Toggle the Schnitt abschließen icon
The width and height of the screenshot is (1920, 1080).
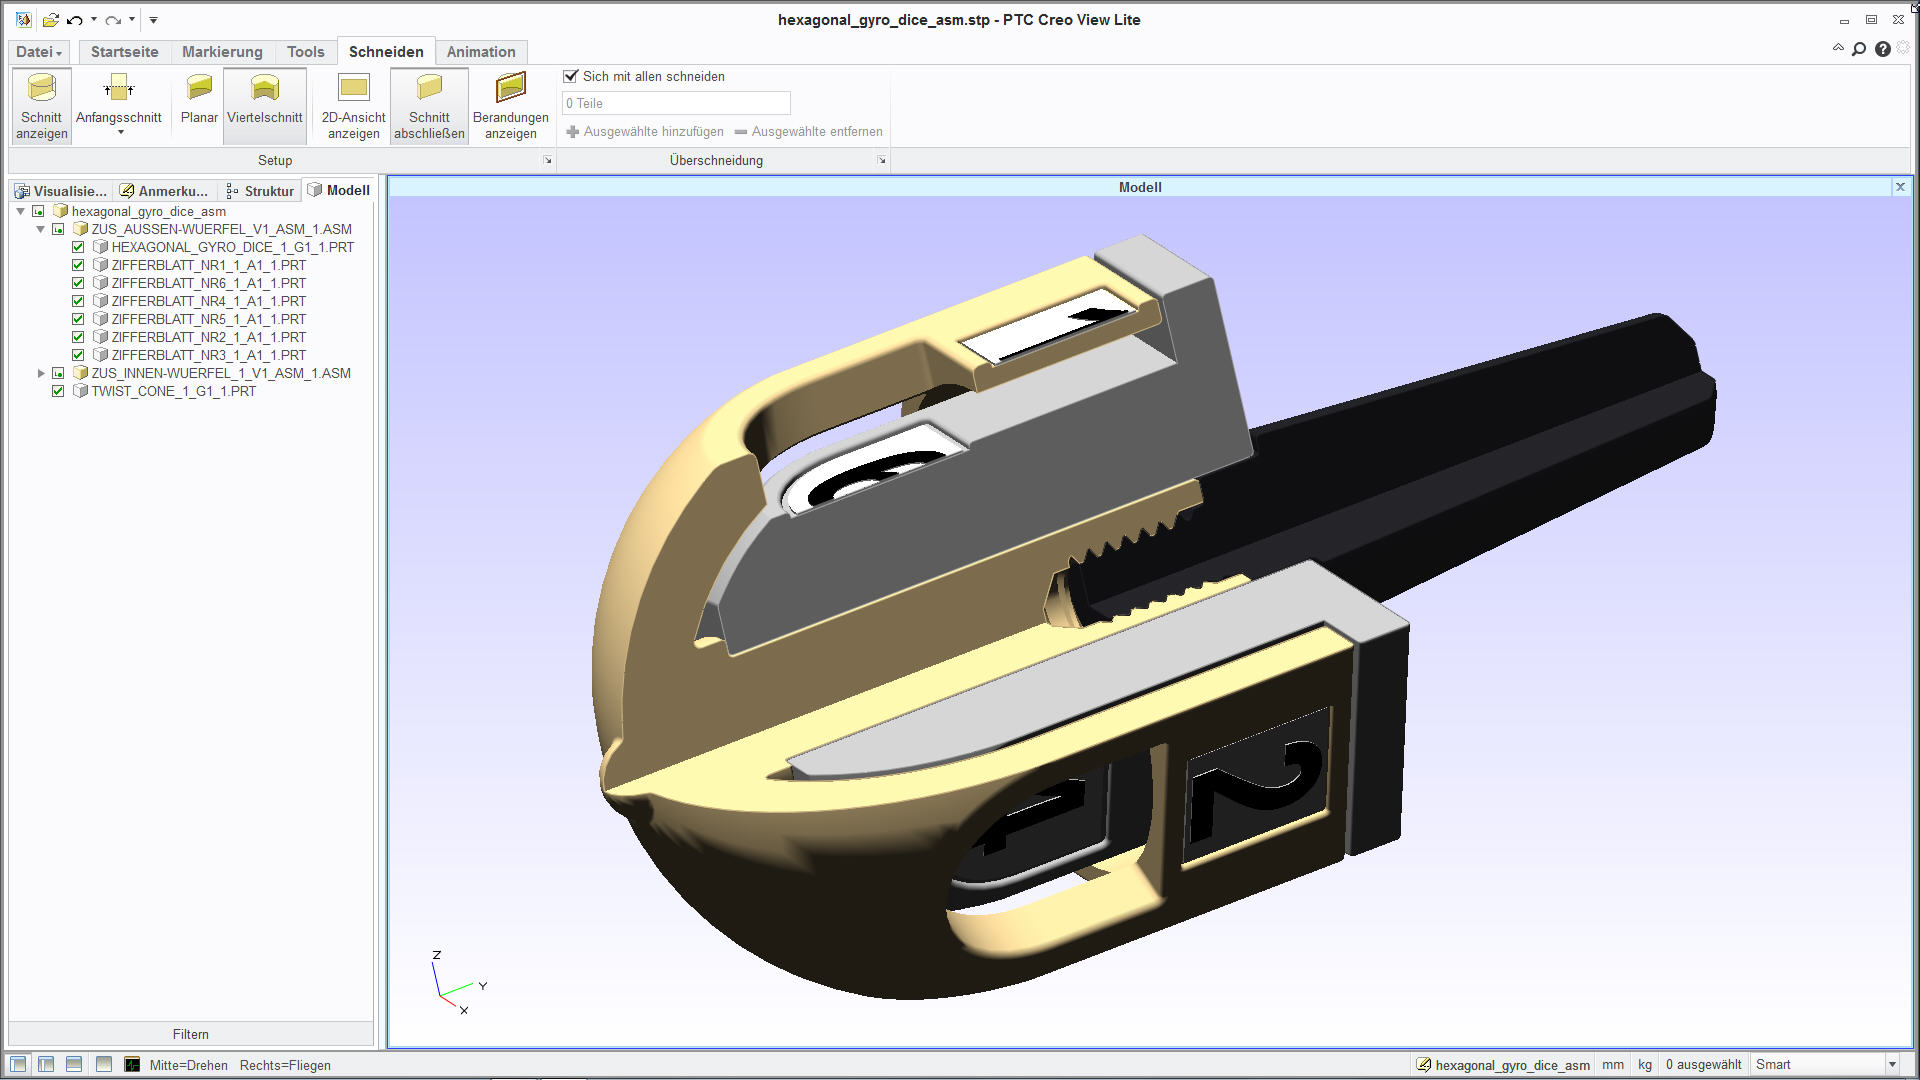(429, 89)
